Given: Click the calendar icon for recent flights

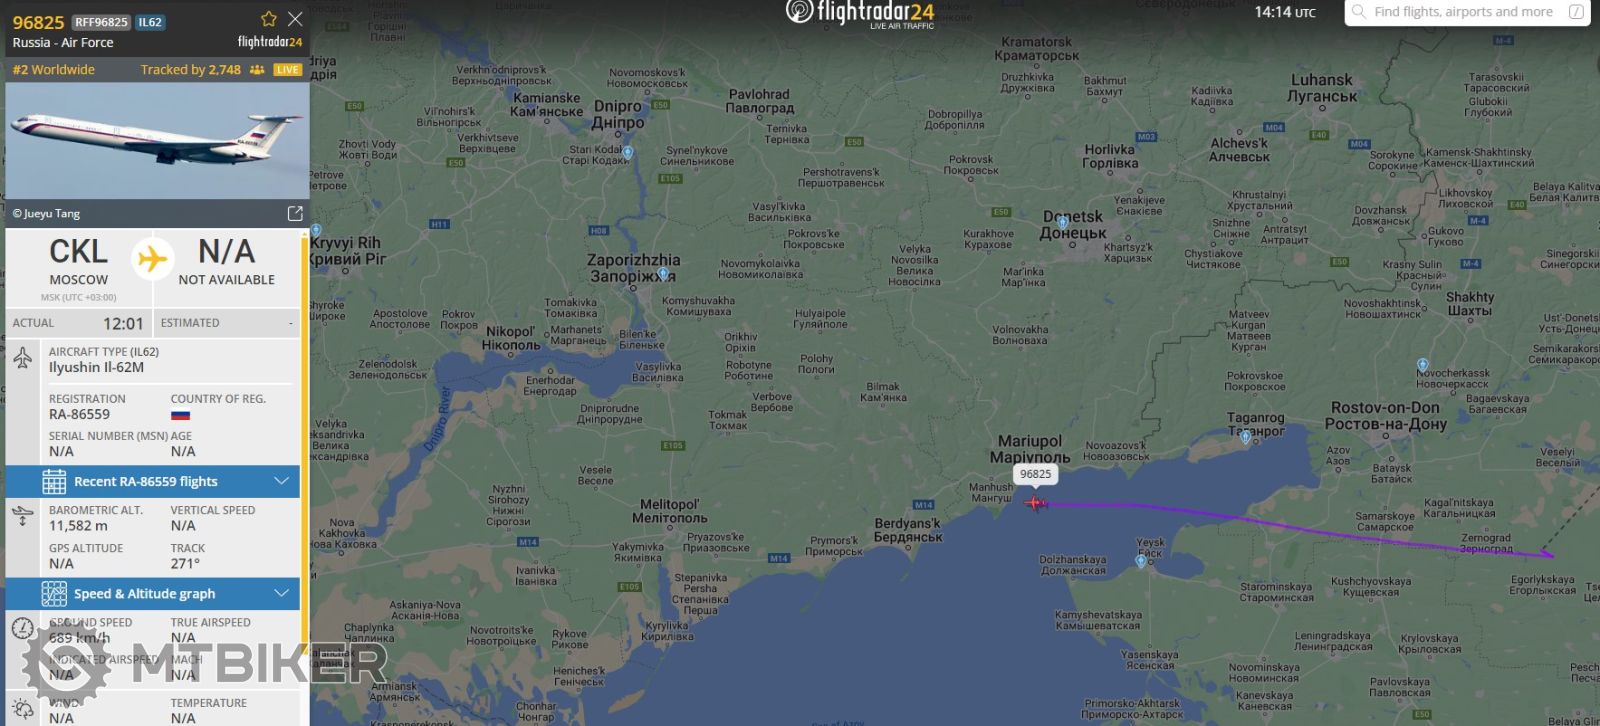Looking at the screenshot, I should [x=54, y=481].
